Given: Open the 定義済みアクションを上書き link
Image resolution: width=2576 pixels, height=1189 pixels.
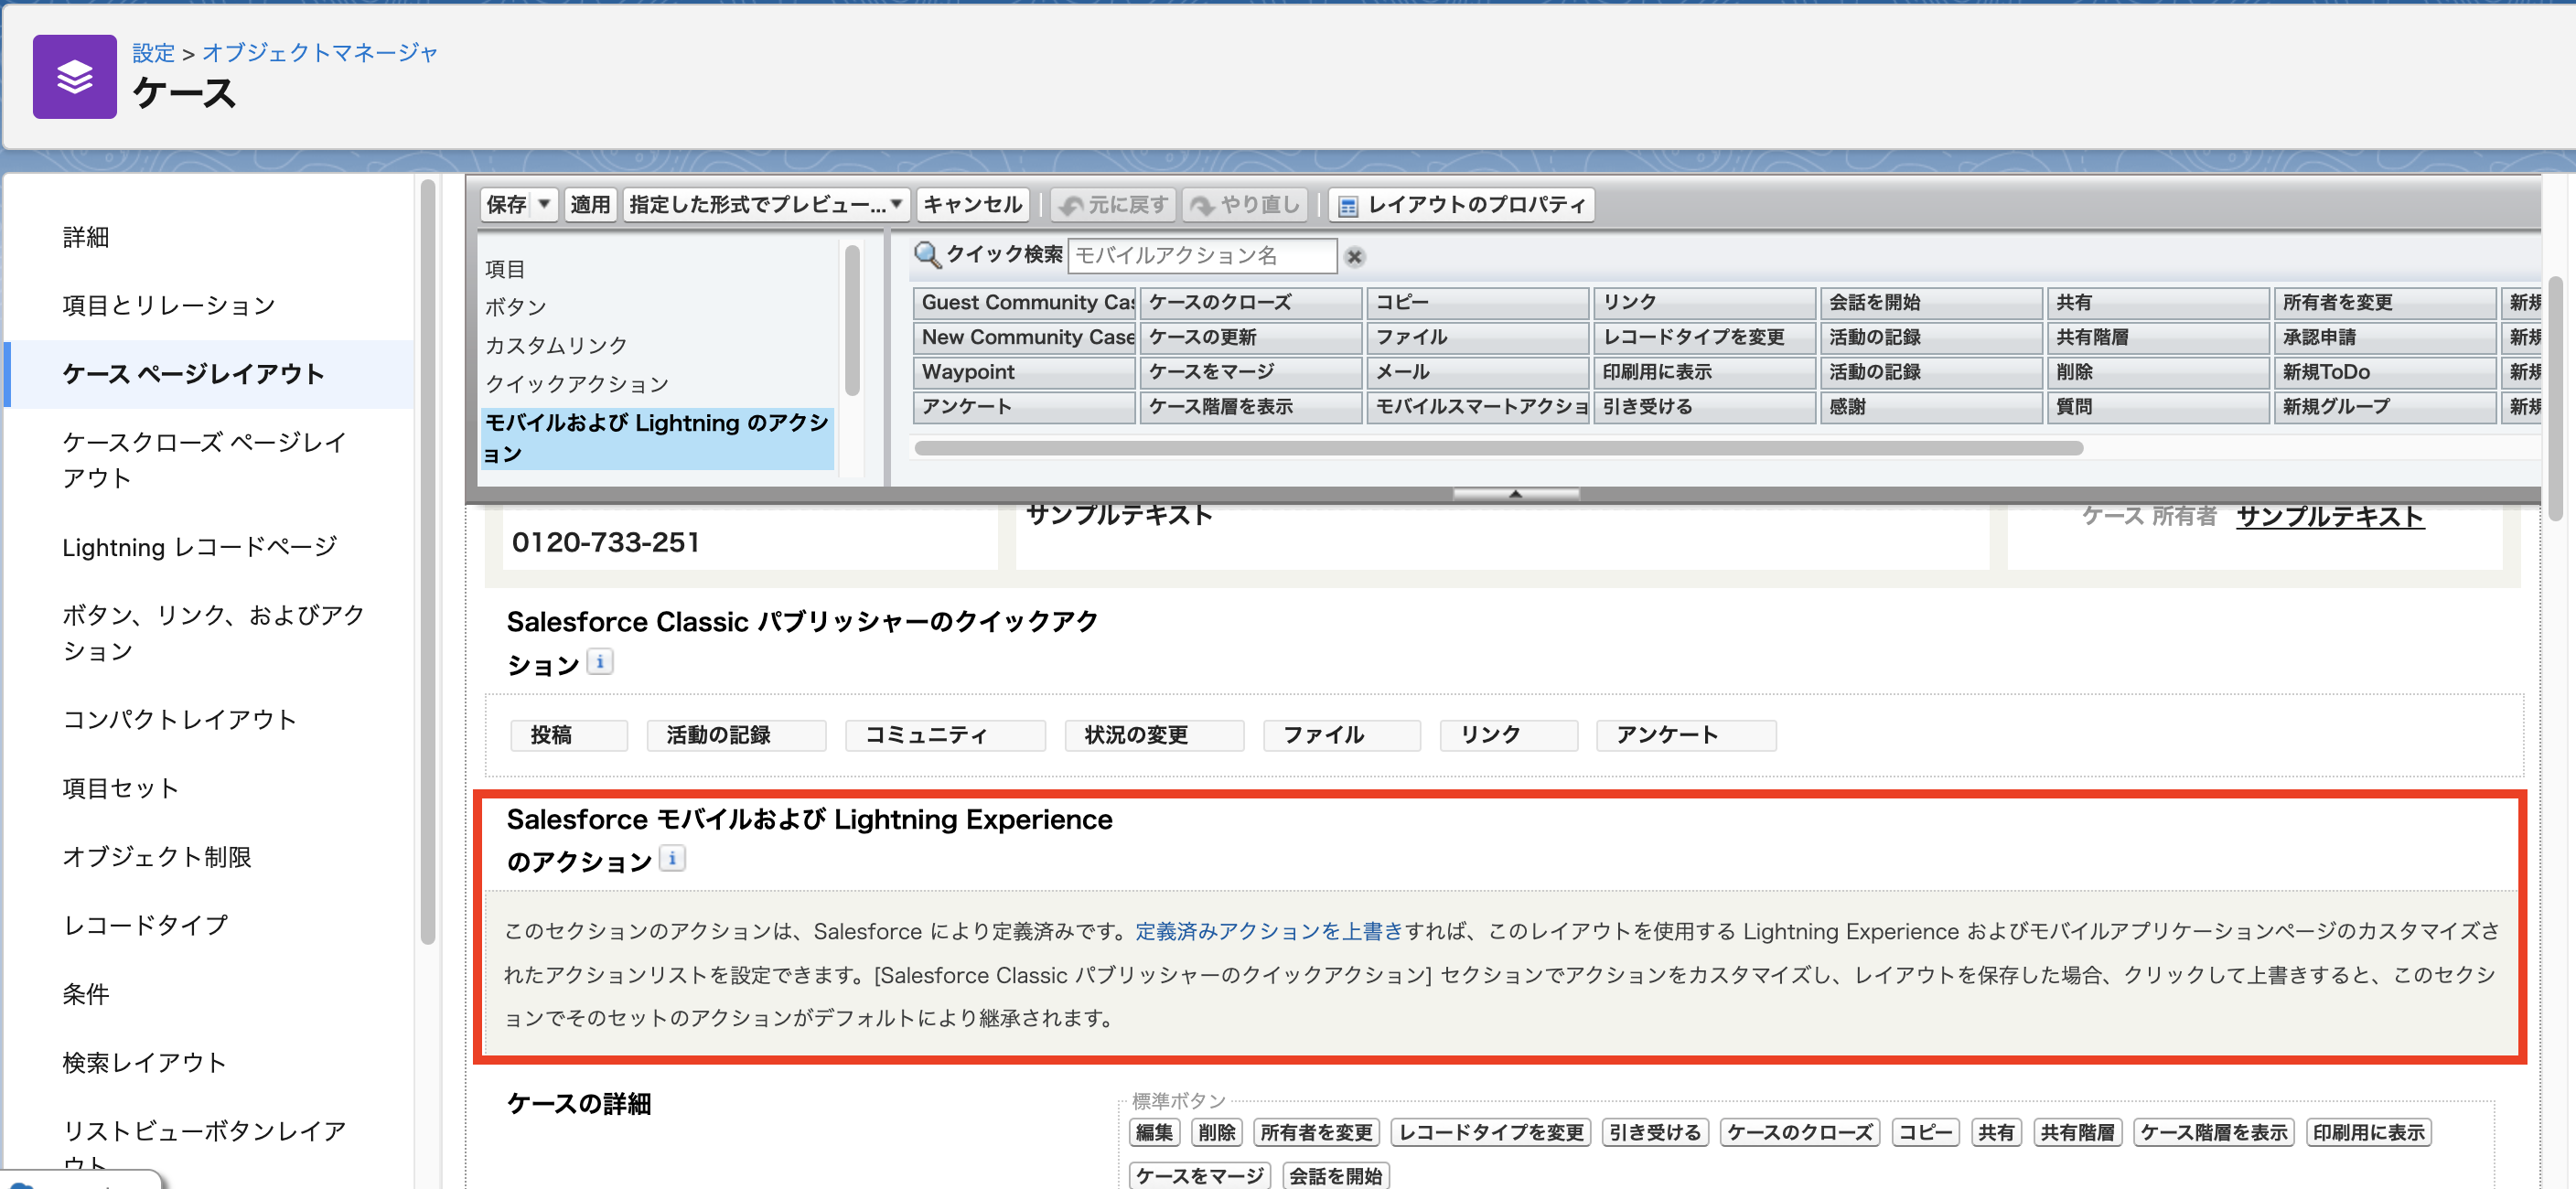Looking at the screenshot, I should coord(1268,931).
